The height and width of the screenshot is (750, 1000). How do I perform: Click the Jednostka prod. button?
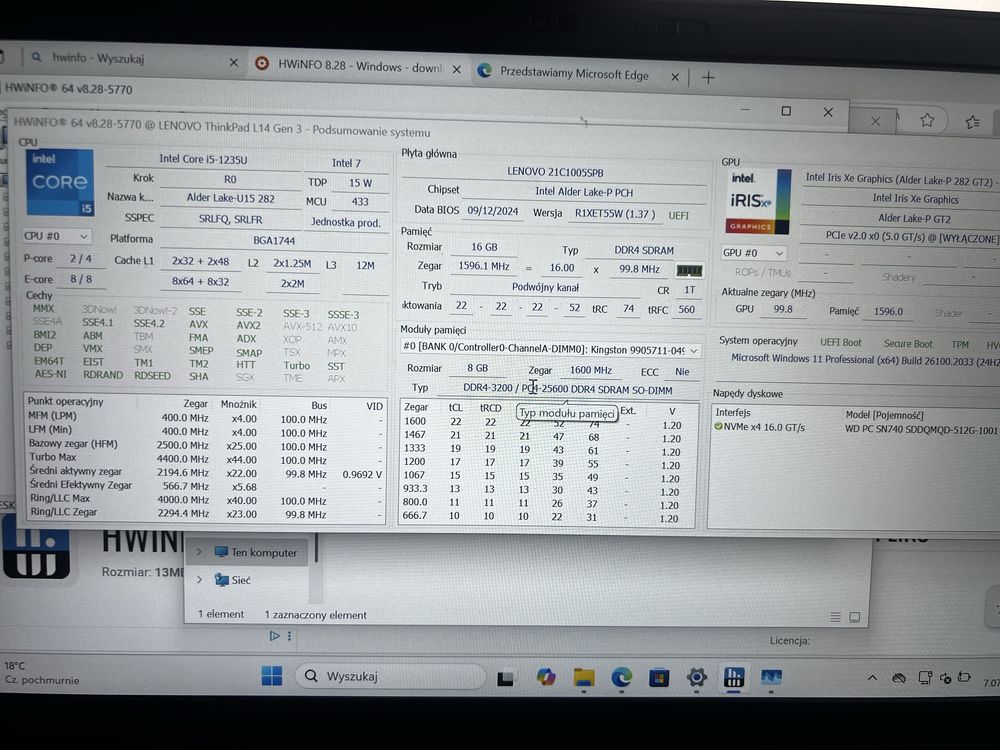coord(346,222)
